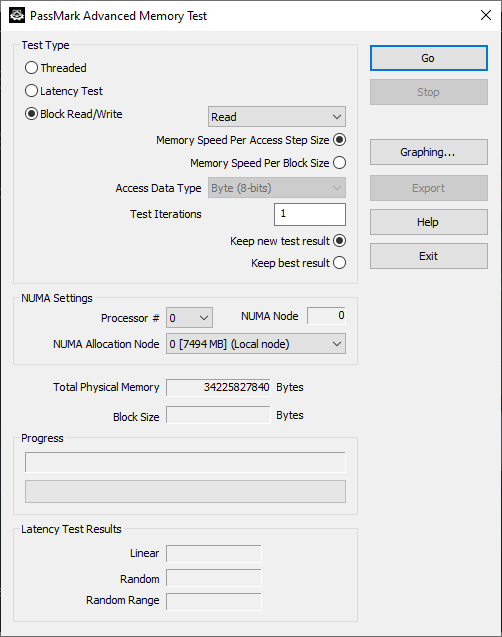Click the 'Test Type' group label

pyautogui.click(x=45, y=45)
